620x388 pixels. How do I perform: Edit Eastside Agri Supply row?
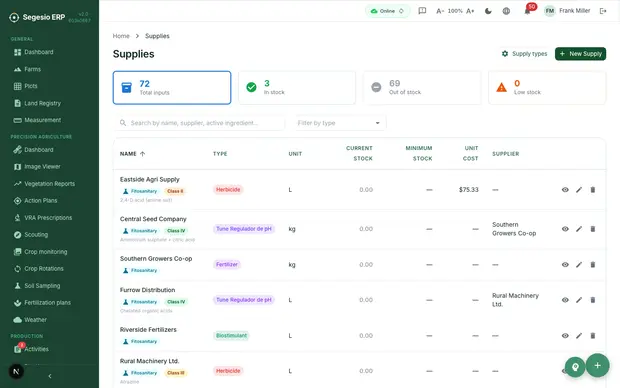tap(579, 190)
